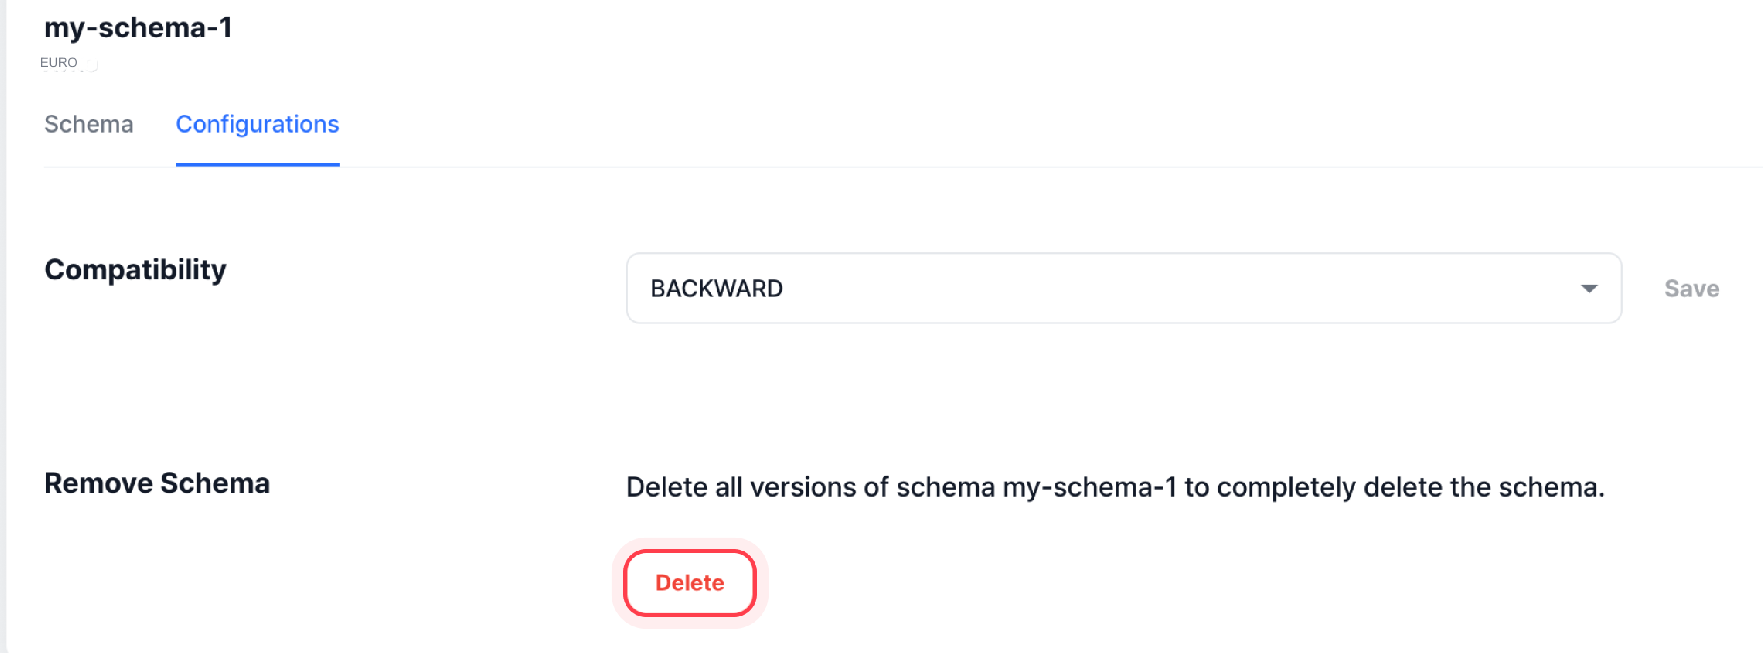Confirm Save for the BACKWARD compatibility
Image resolution: width=1763 pixels, height=653 pixels.
tap(1691, 288)
